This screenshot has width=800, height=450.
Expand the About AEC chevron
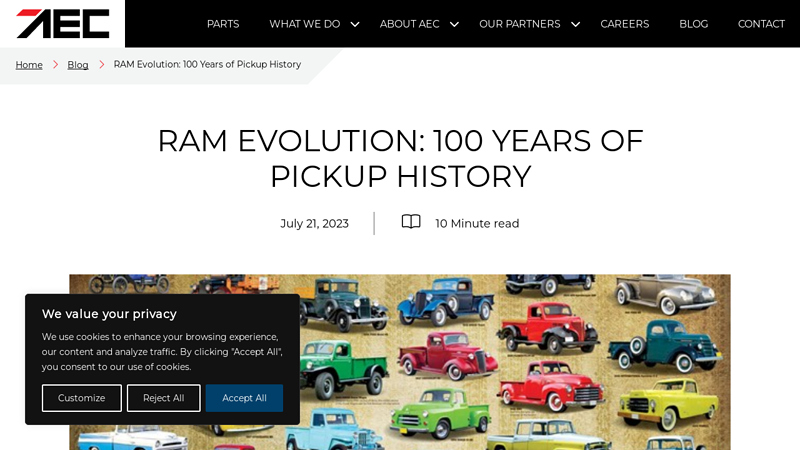coord(454,24)
